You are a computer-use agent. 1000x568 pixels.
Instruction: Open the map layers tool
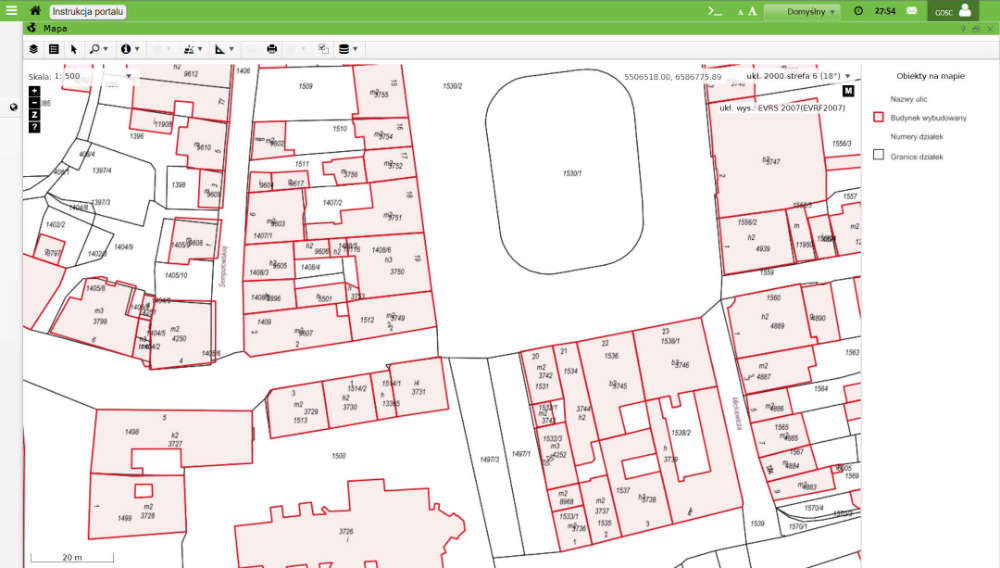tap(33, 48)
